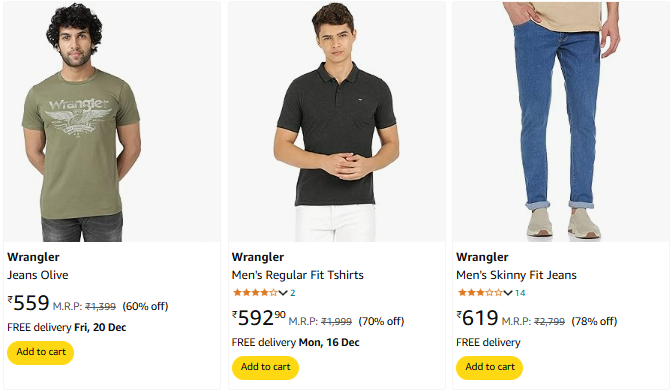The height and width of the screenshot is (392, 672).
Task: Open the Men's Regular Fit Tshirts link
Action: [x=297, y=275]
